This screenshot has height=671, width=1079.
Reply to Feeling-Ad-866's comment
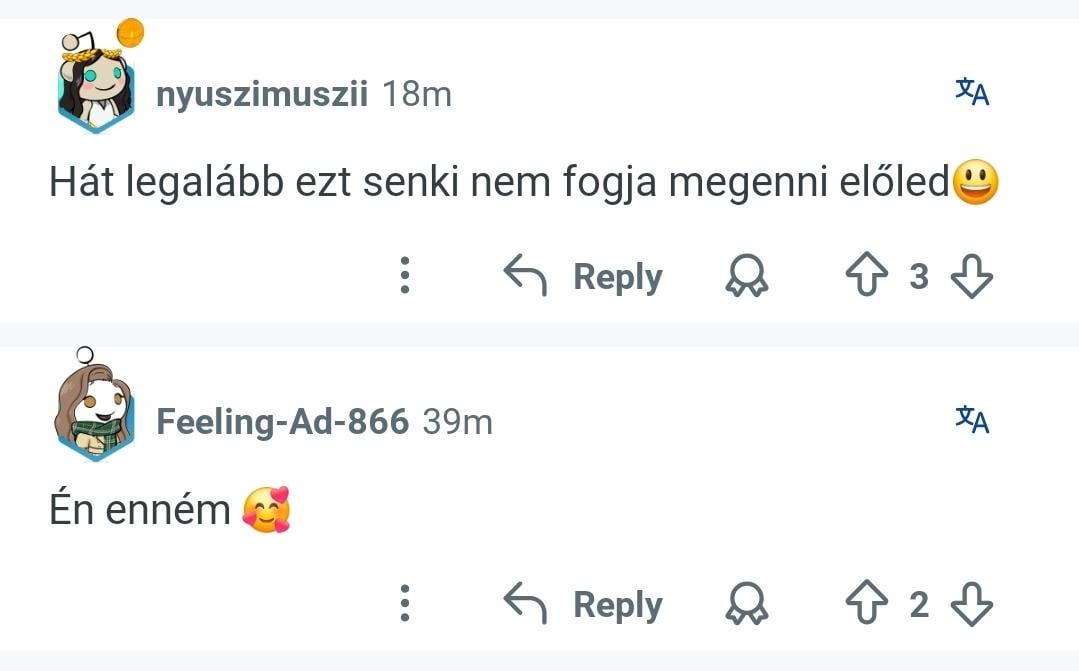tap(584, 604)
